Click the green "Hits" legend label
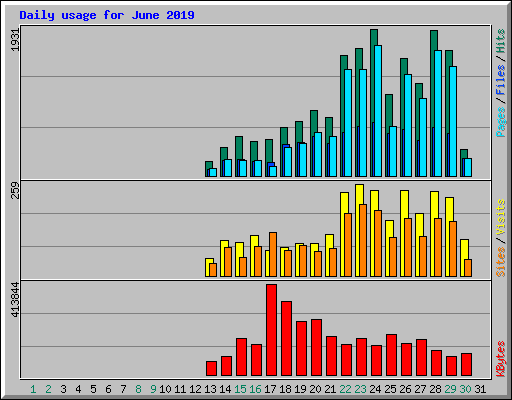The width and height of the screenshot is (512, 400). [x=500, y=41]
